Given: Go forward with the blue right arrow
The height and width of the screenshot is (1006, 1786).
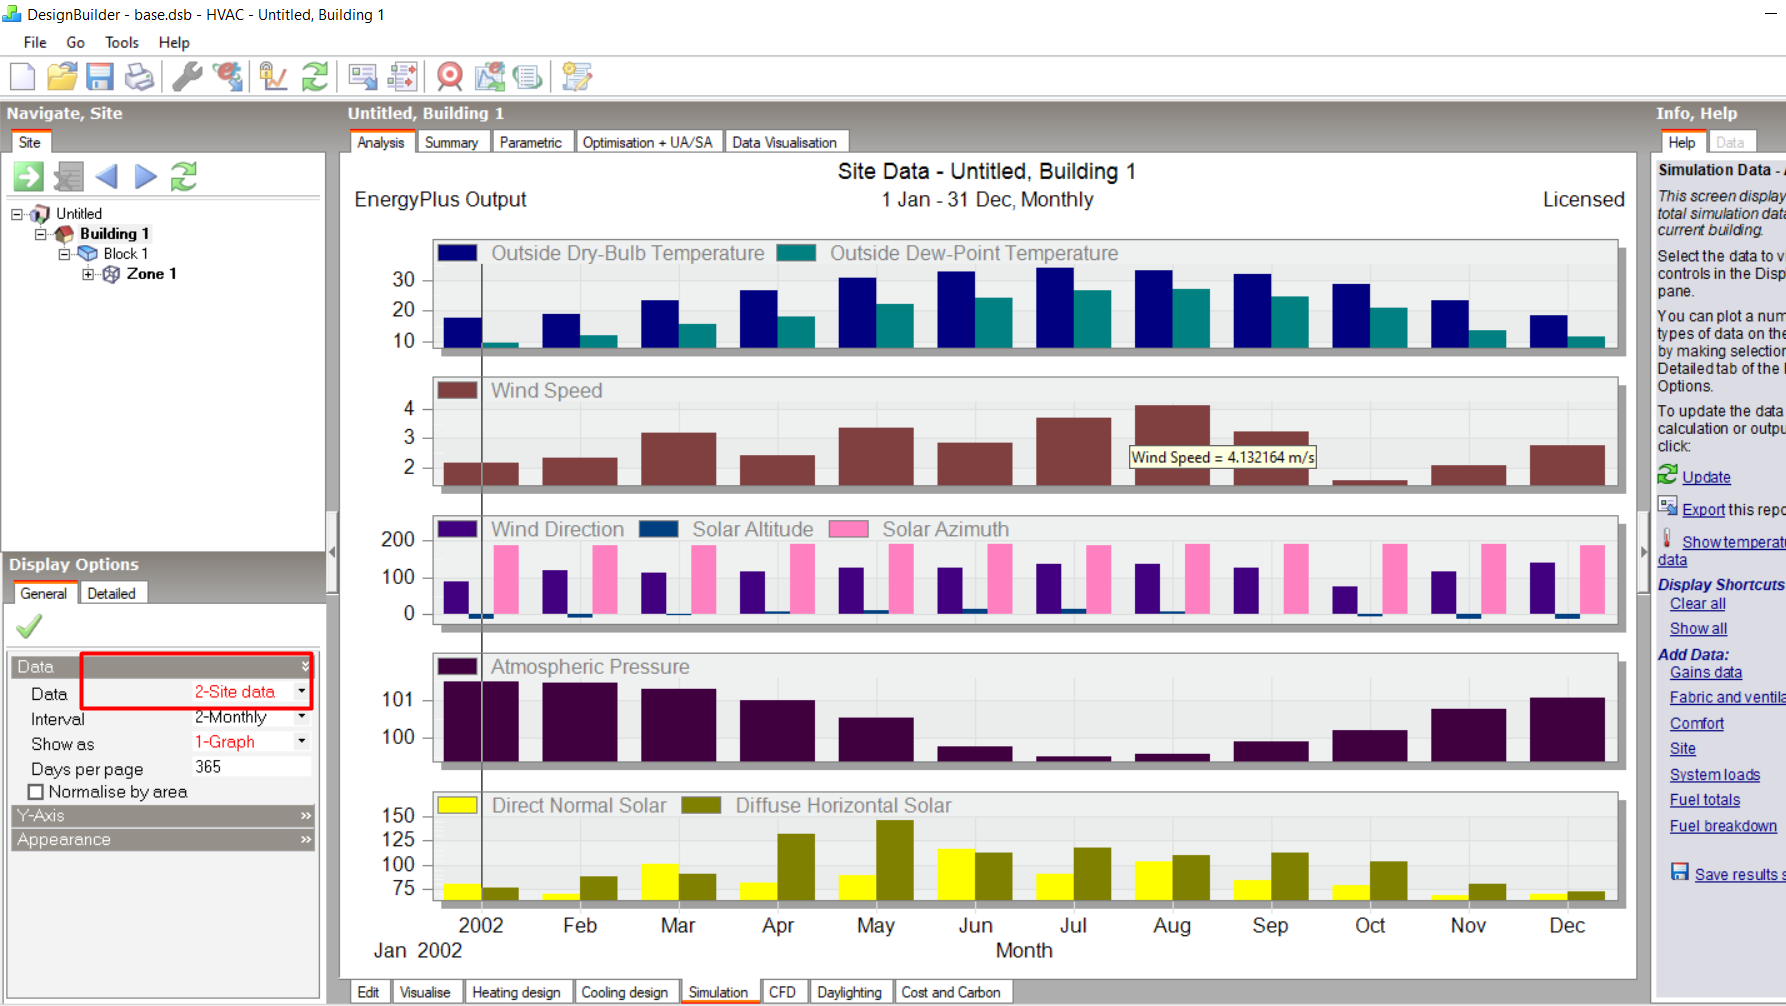Looking at the screenshot, I should 145,177.
